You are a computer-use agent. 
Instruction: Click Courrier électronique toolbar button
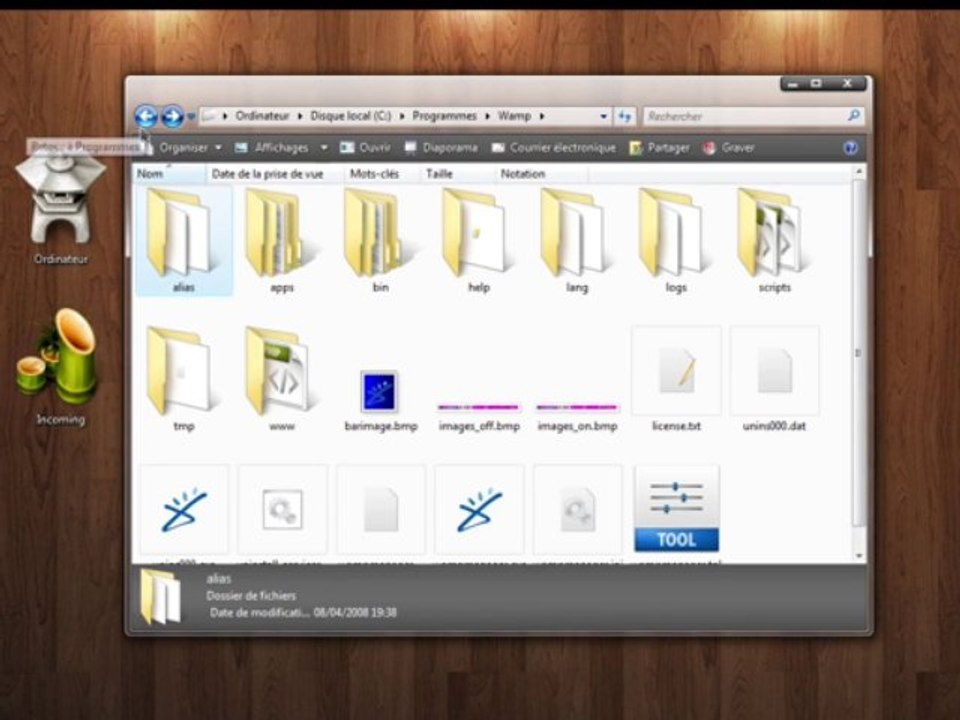(x=554, y=148)
